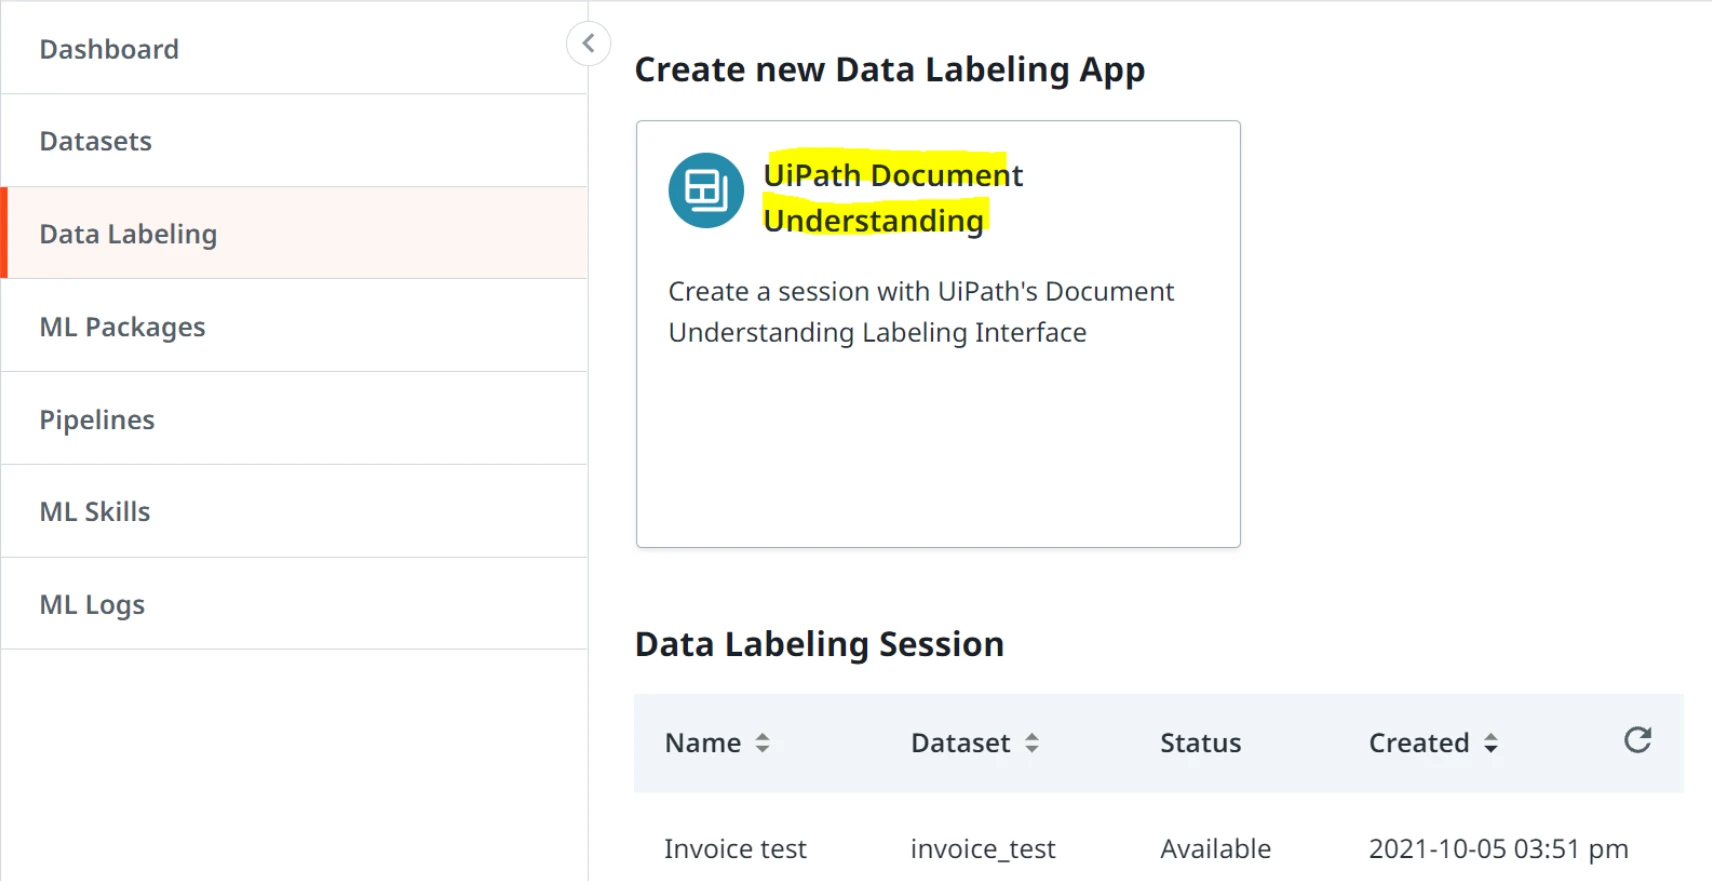Viewport: 1712px width, 881px height.
Task: Click the Create new Data Labeling App heading
Action: (x=890, y=70)
